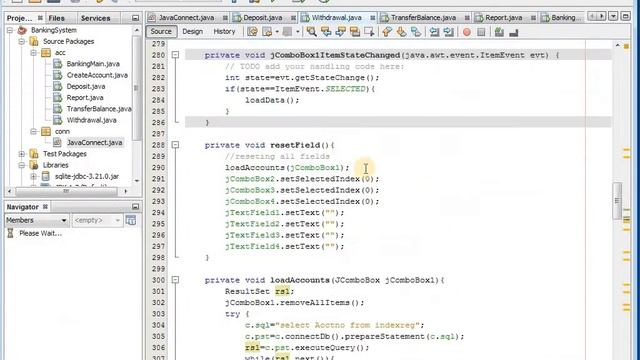The image size is (640, 360).
Task: Expand the sqlite-jdbc-3.21.0.jar node
Action: click(x=33, y=176)
